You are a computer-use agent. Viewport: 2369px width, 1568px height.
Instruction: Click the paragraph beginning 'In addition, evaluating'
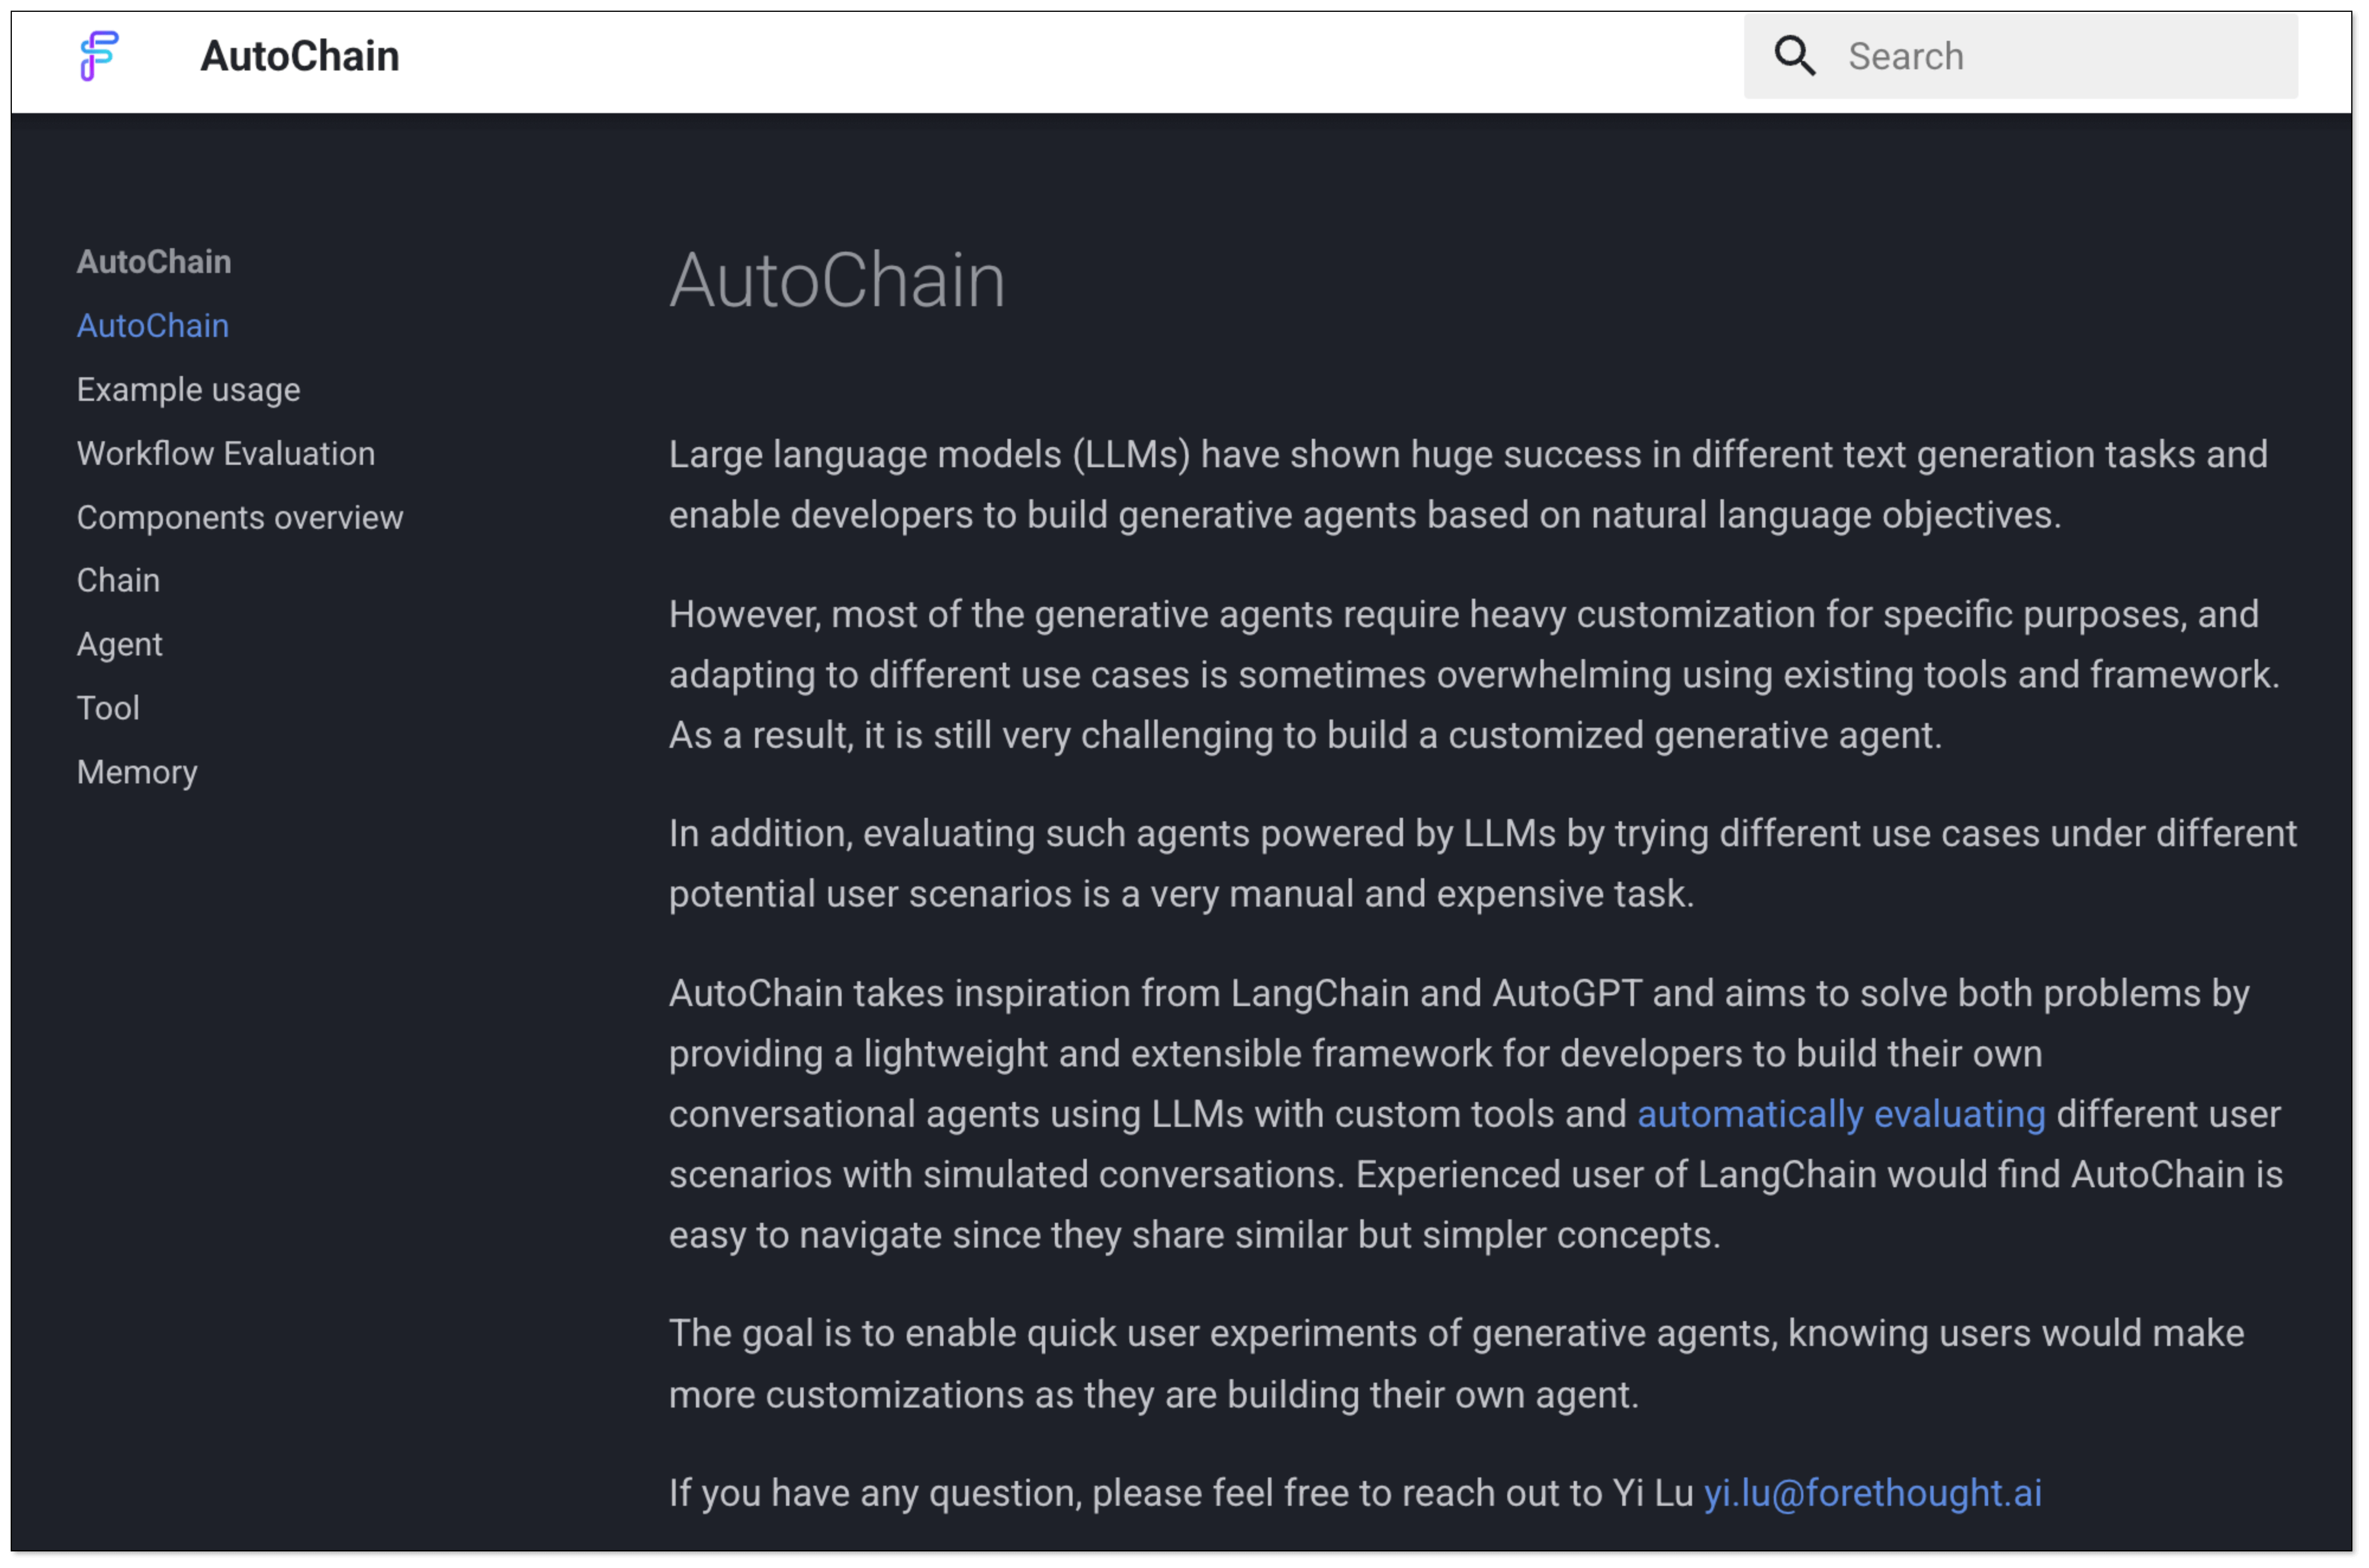click(x=1400, y=864)
